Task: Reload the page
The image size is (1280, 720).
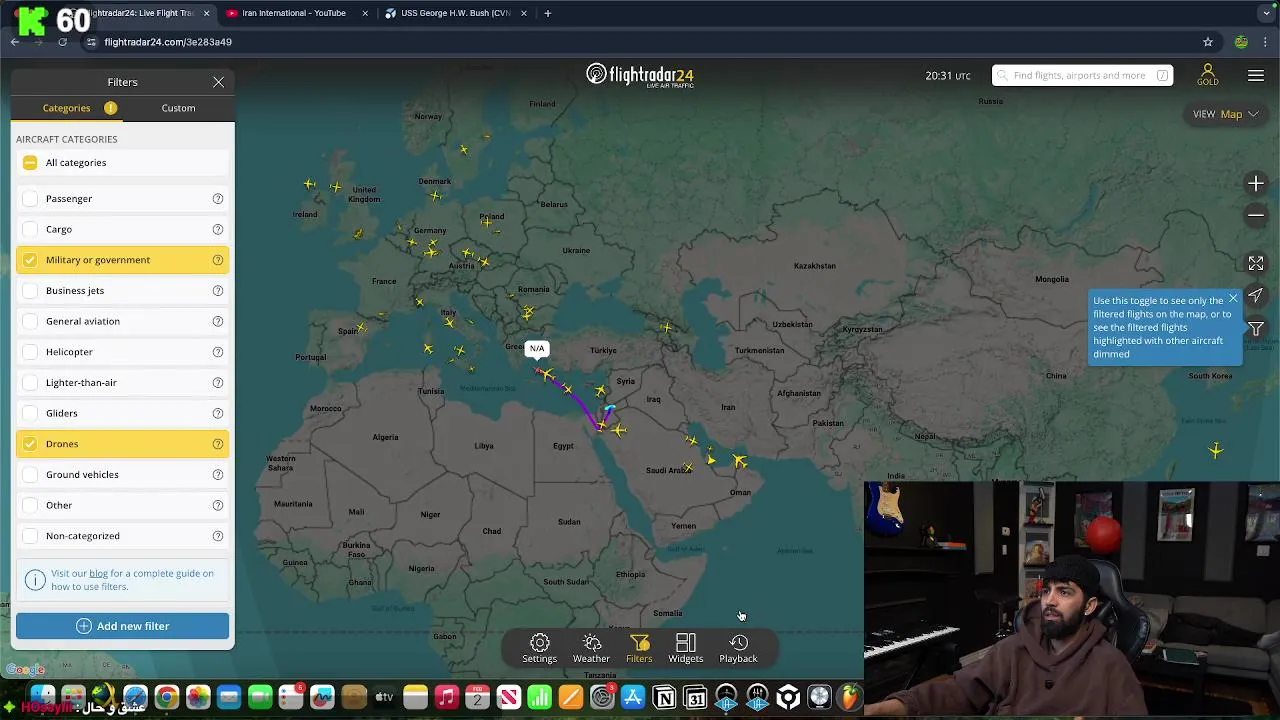Action: (x=62, y=42)
